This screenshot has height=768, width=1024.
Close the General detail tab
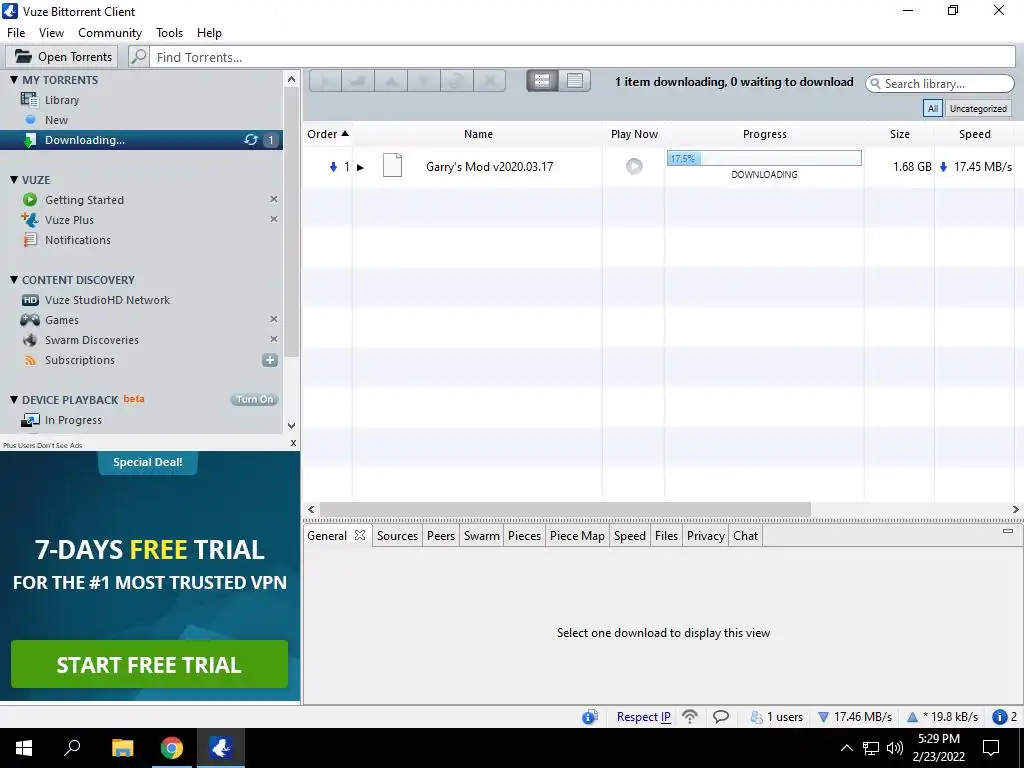[x=360, y=535]
